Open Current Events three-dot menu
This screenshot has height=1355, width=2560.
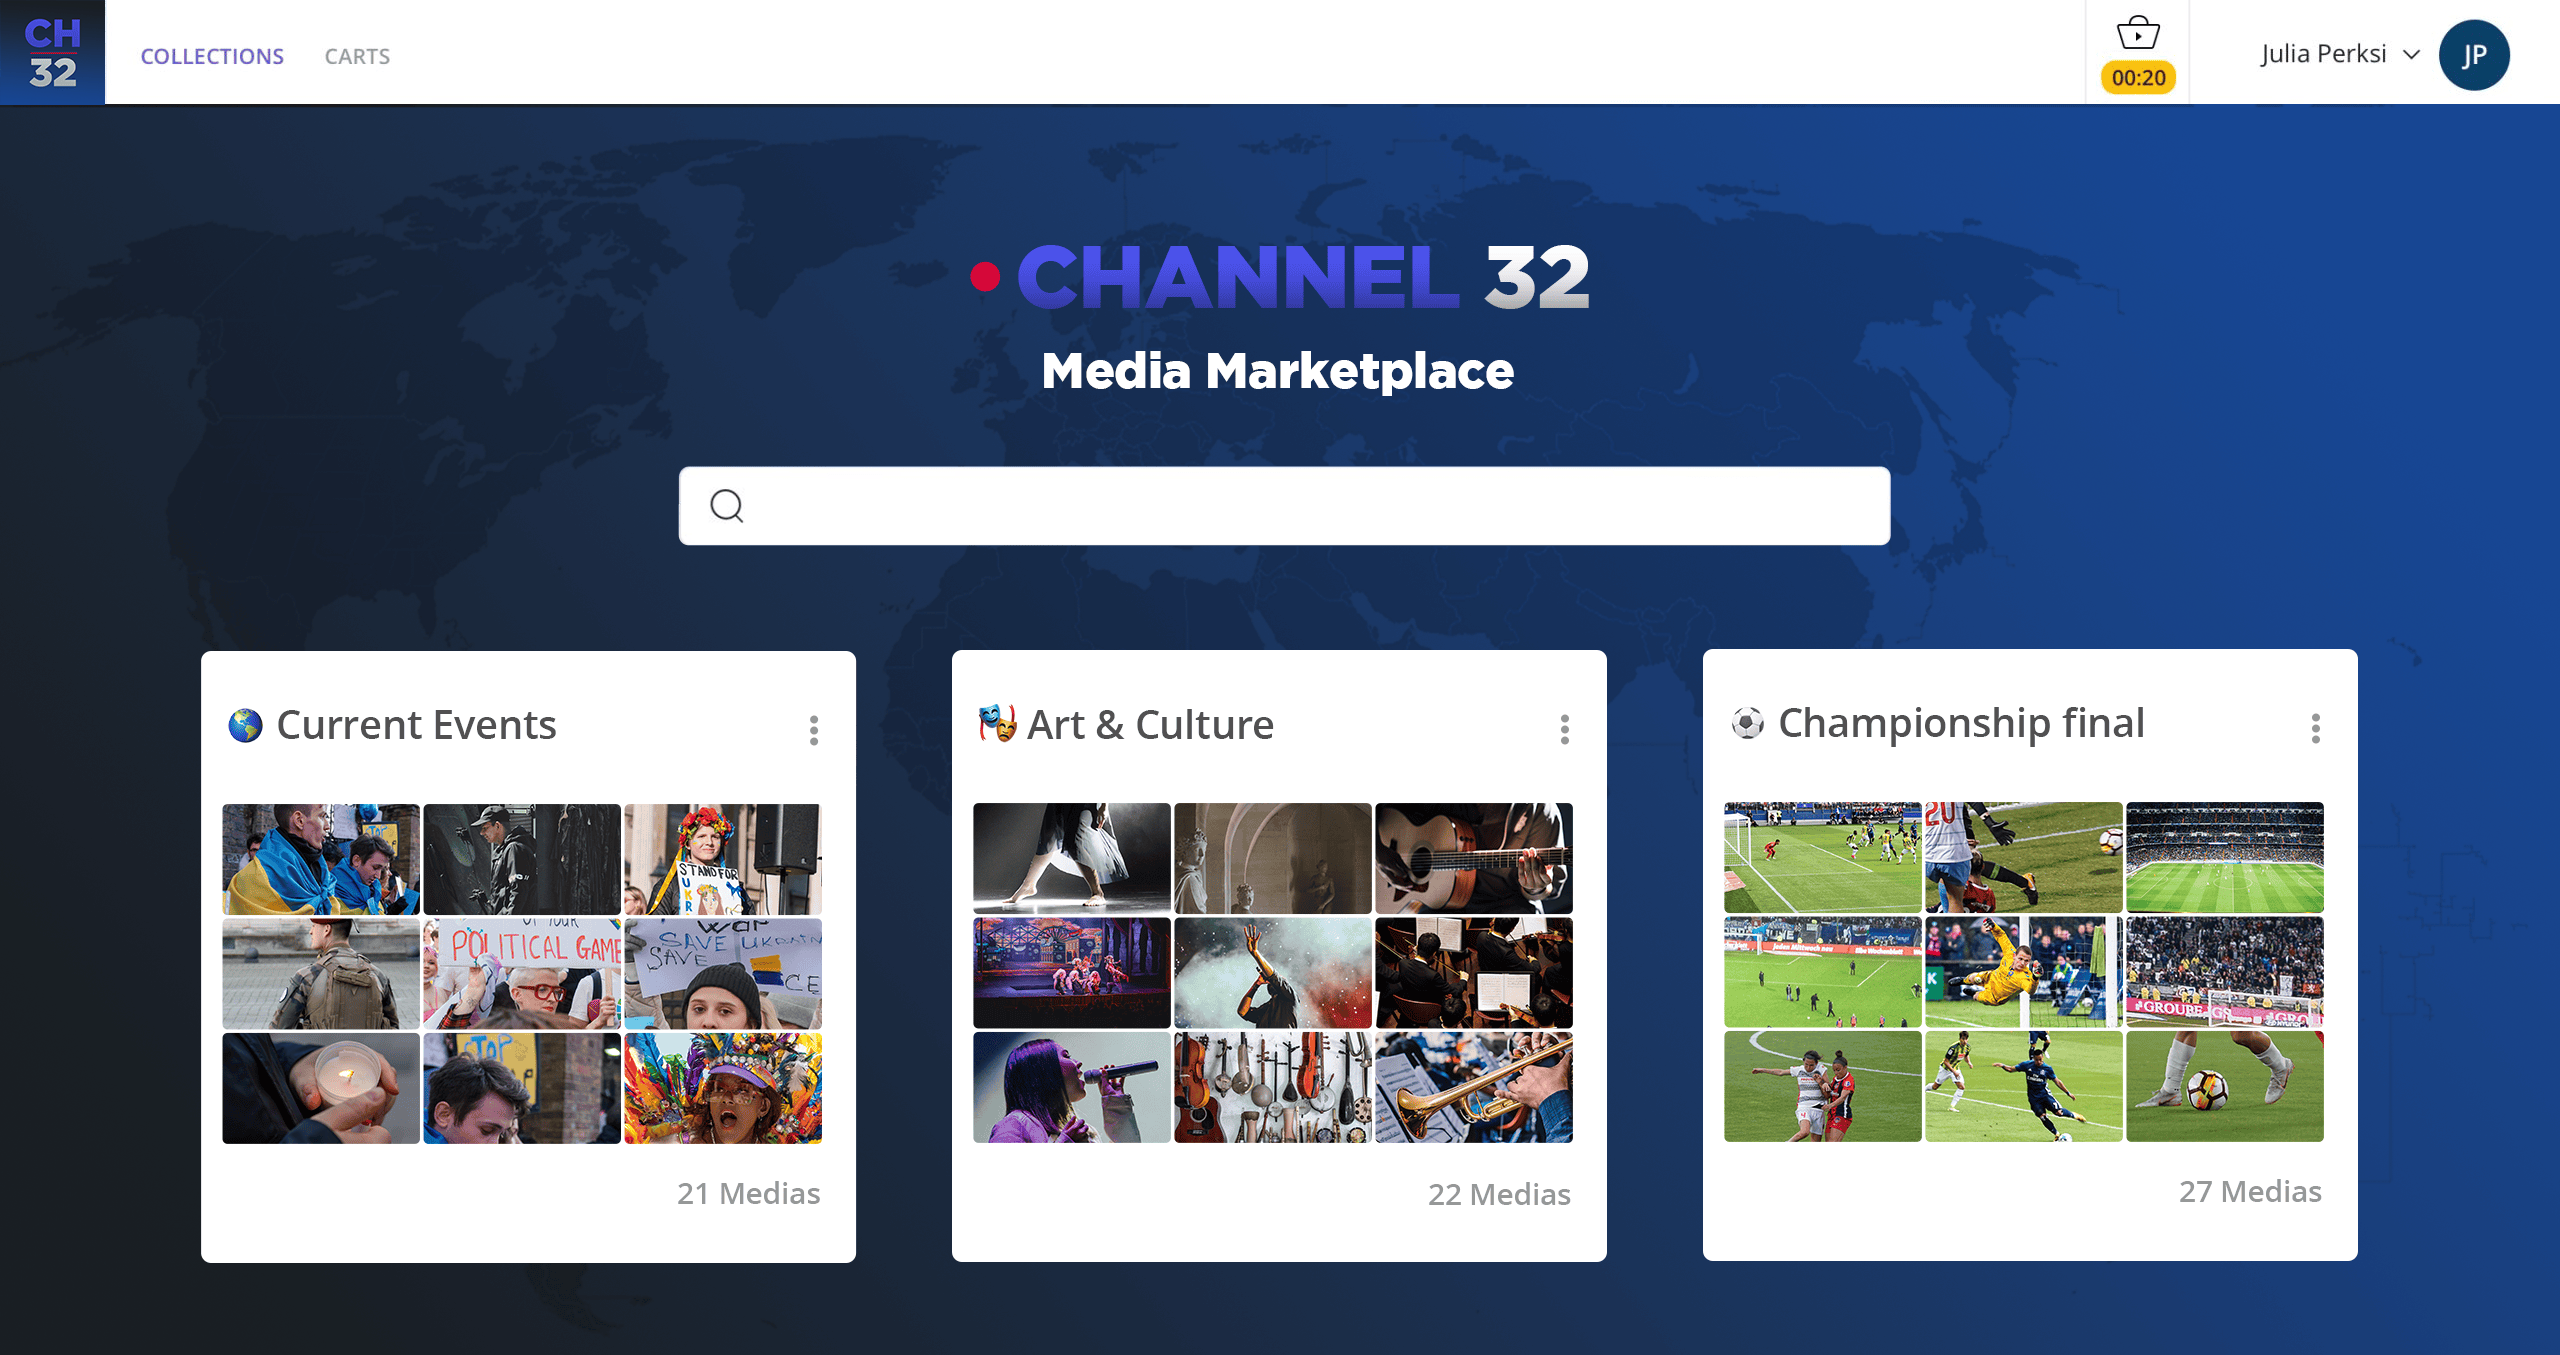click(x=814, y=730)
